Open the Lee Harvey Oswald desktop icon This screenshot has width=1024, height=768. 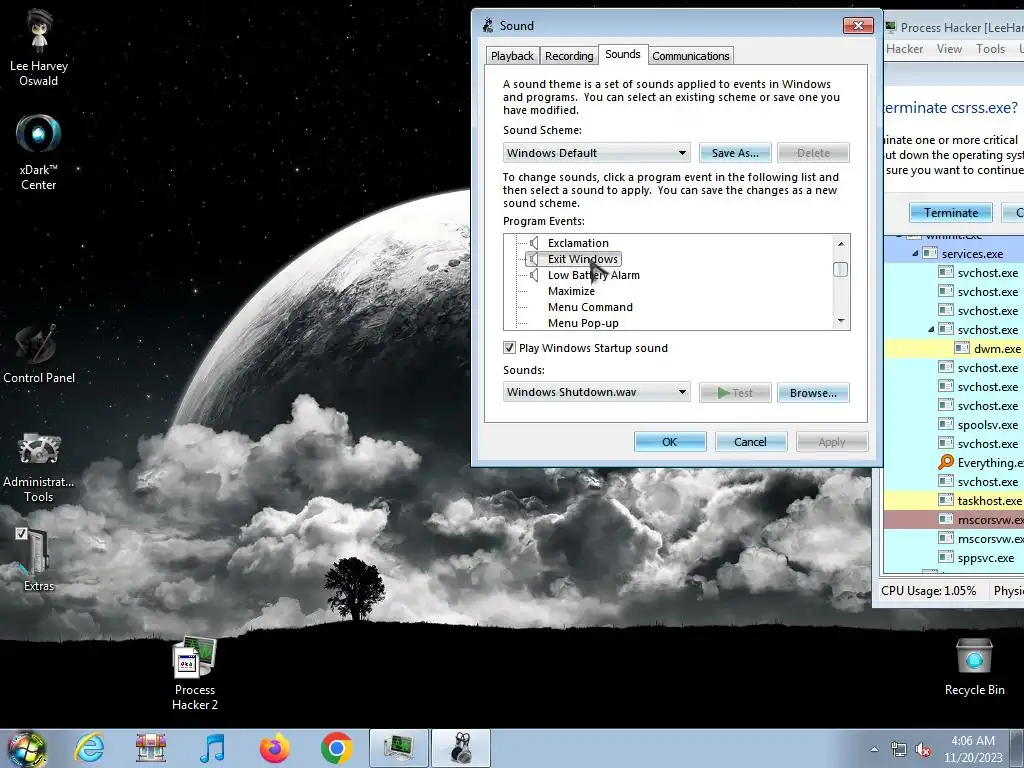(39, 48)
